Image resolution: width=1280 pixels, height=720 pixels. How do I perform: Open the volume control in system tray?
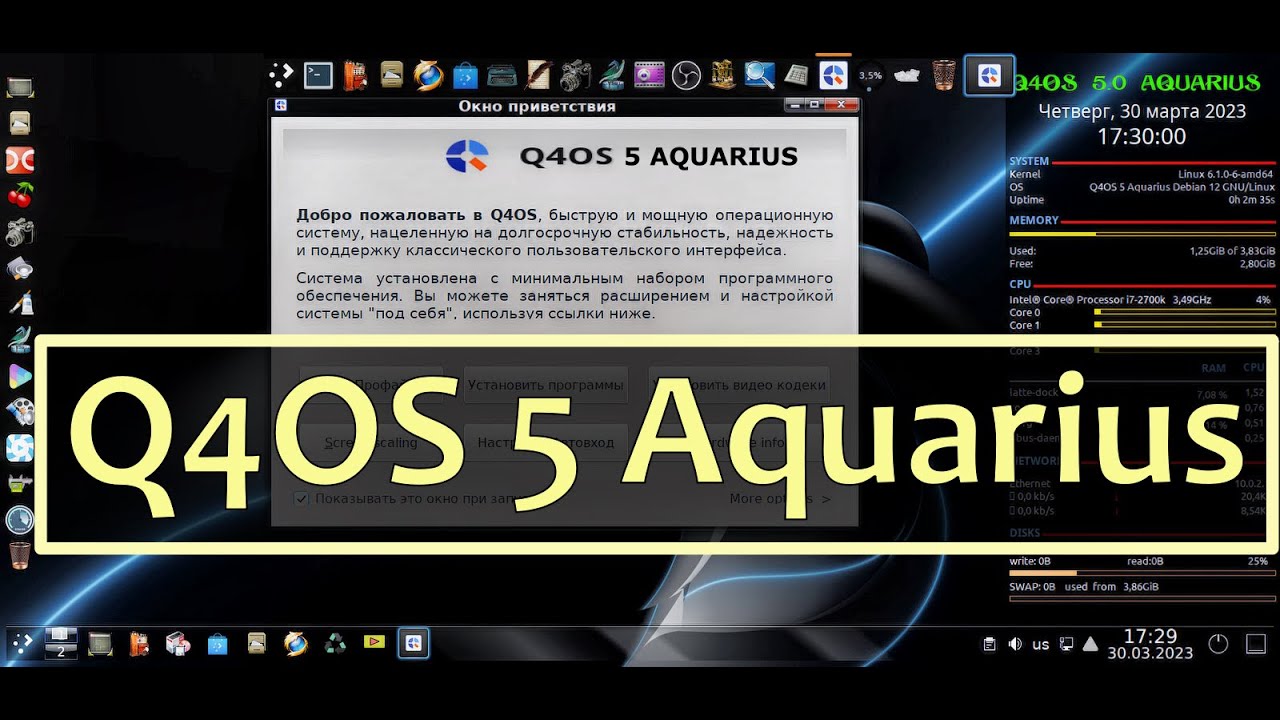tap(1015, 644)
